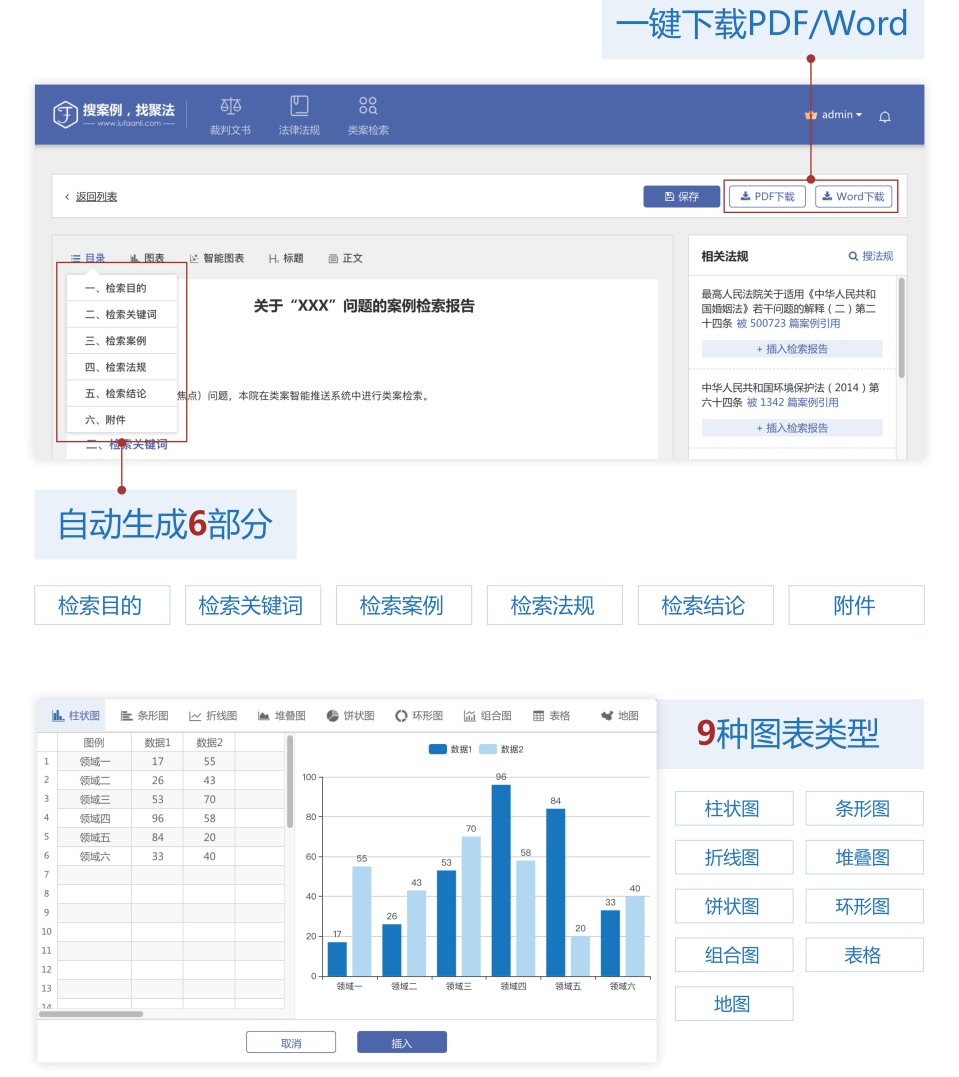This screenshot has height=1077, width=959.
Task: Click the 图表 toolbar item
Action: click(147, 258)
